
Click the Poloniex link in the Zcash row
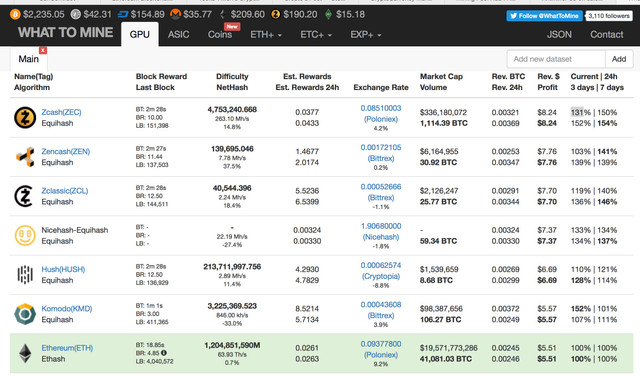(x=381, y=119)
